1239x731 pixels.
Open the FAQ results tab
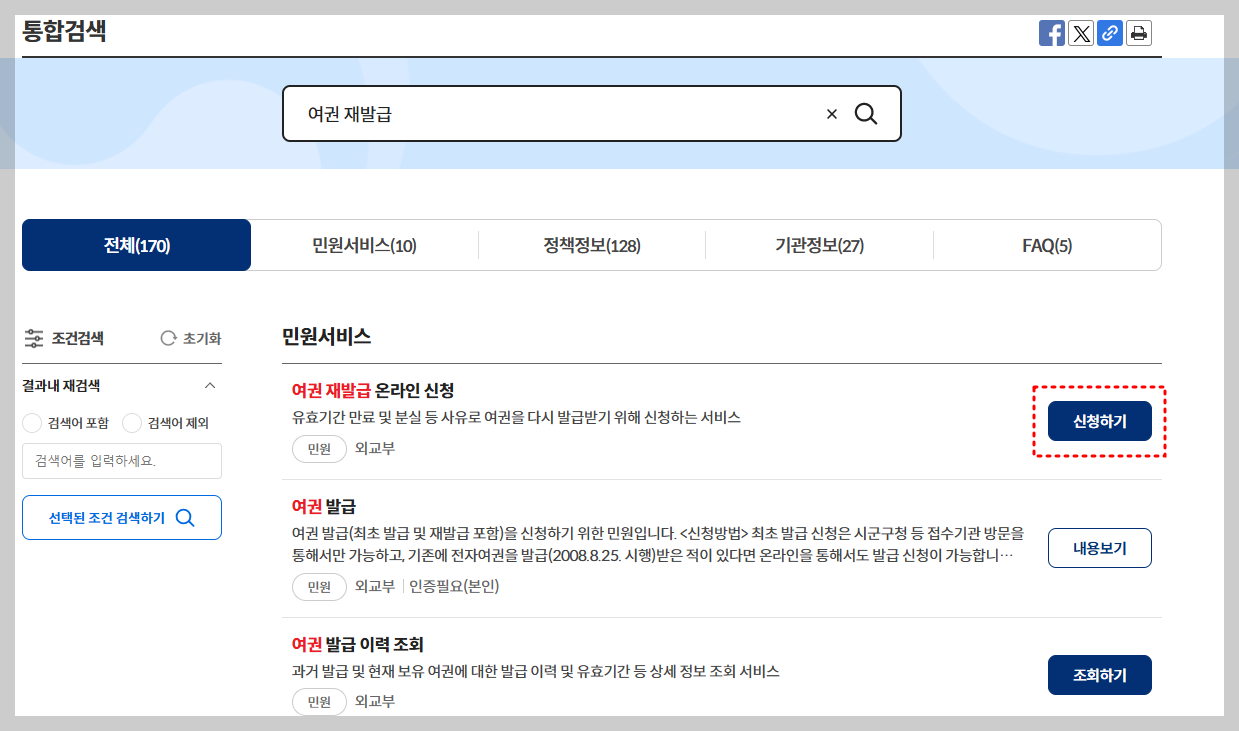point(1047,244)
